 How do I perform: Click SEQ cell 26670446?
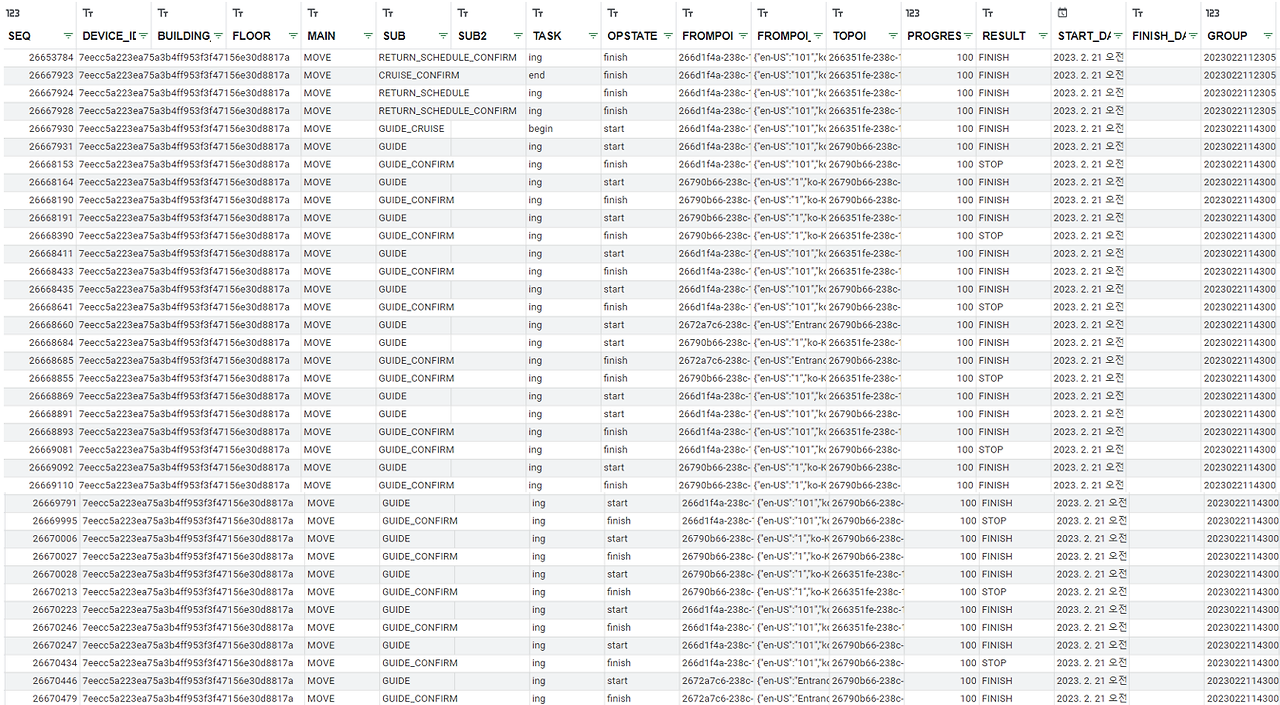click(54, 681)
